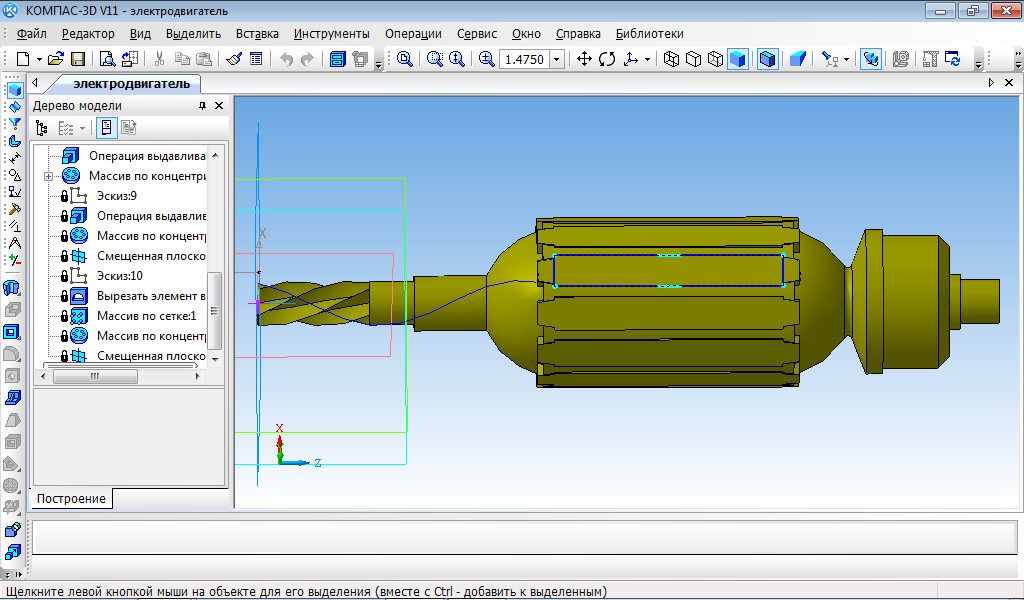Switch to the Построение tab

click(72, 498)
